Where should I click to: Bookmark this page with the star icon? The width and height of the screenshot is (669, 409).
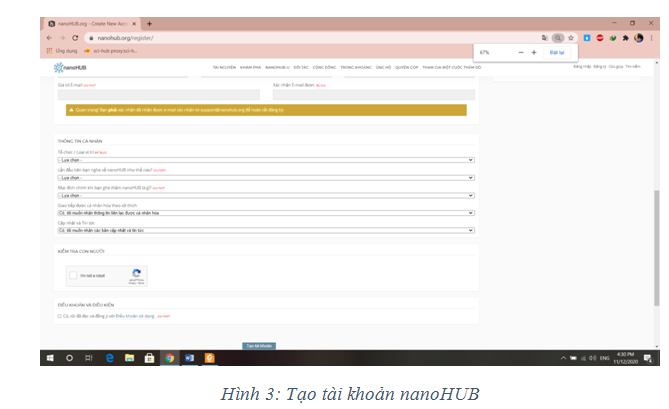[x=571, y=37]
